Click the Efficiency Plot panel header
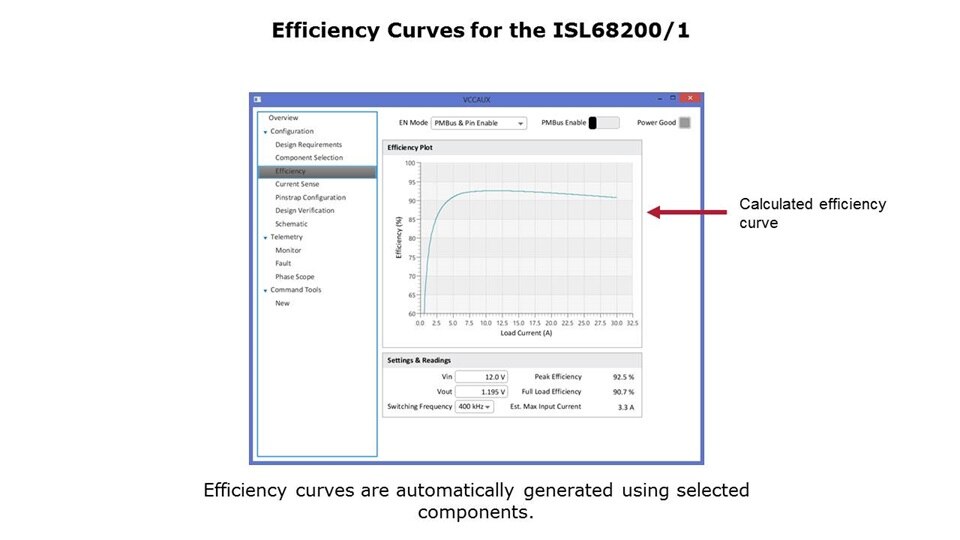The height and width of the screenshot is (540, 960). coord(512,148)
